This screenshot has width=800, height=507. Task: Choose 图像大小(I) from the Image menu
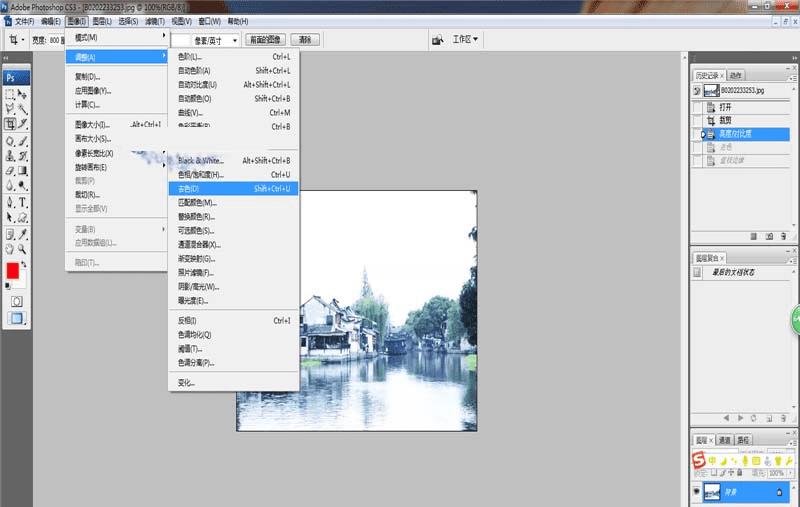[117, 124]
